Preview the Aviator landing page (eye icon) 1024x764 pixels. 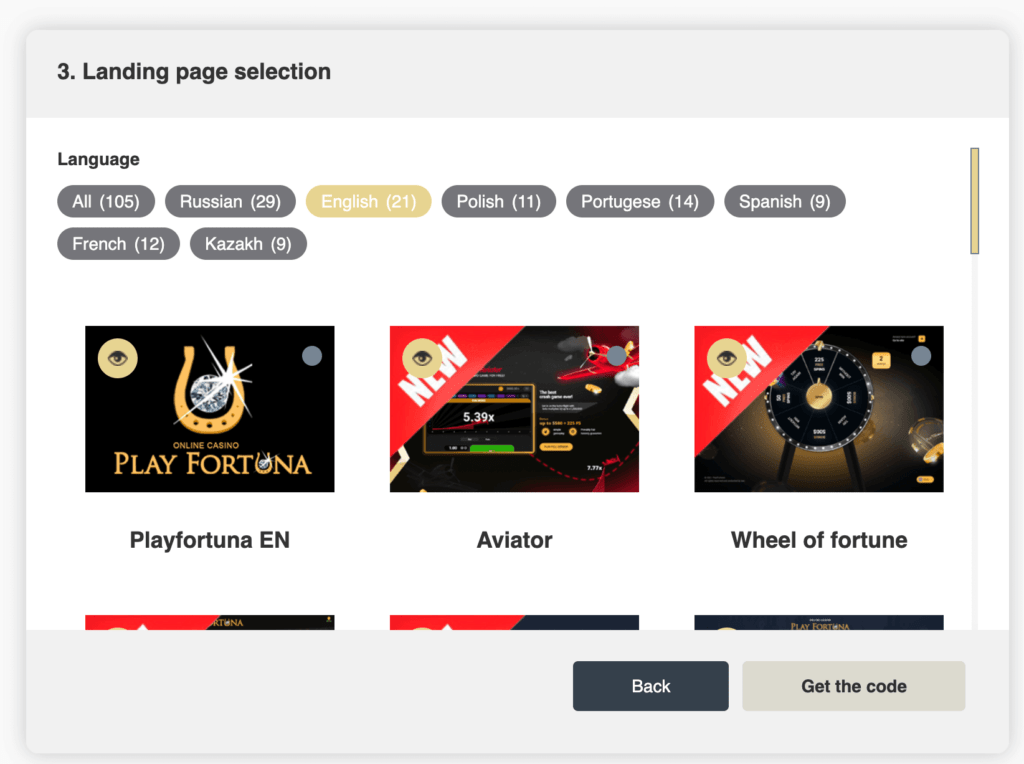click(x=422, y=357)
